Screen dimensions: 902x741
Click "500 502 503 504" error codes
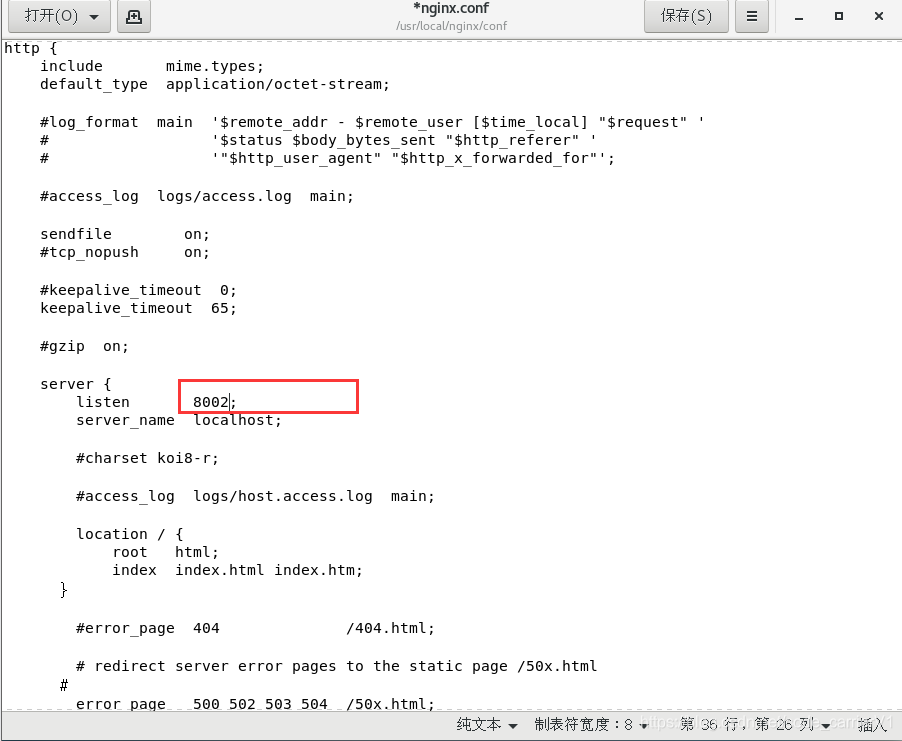click(x=260, y=704)
